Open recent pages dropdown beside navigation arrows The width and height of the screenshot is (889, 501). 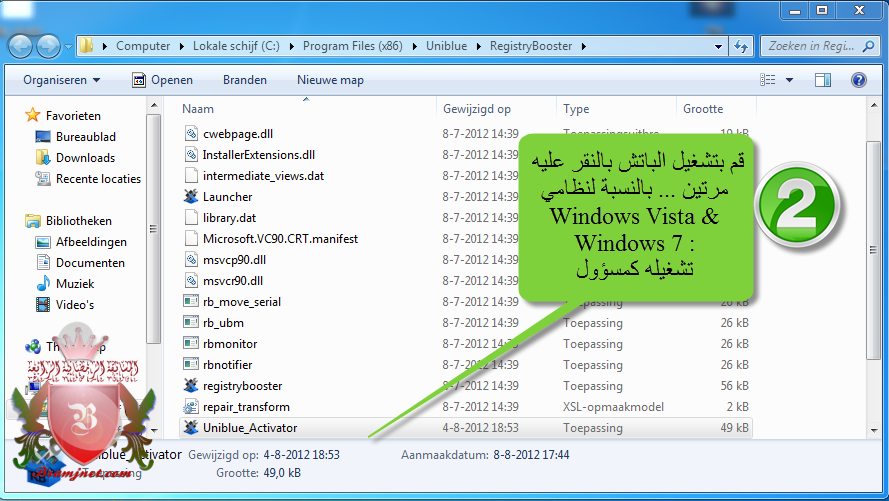pyautogui.click(x=68, y=46)
